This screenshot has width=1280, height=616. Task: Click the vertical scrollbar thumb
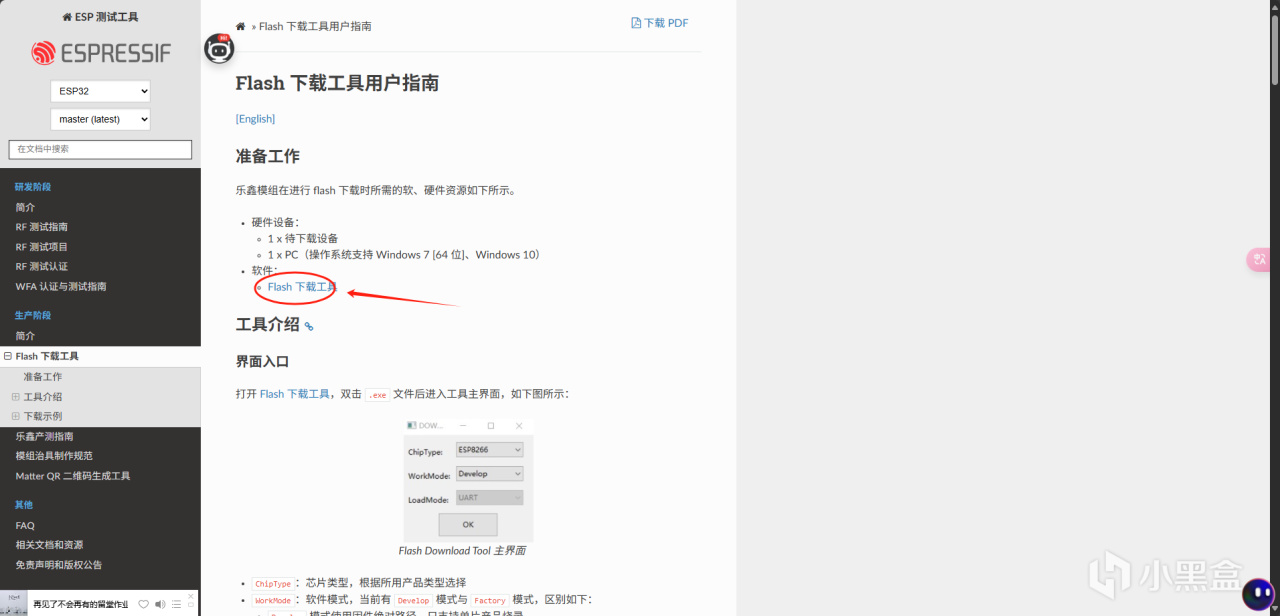click(1273, 50)
